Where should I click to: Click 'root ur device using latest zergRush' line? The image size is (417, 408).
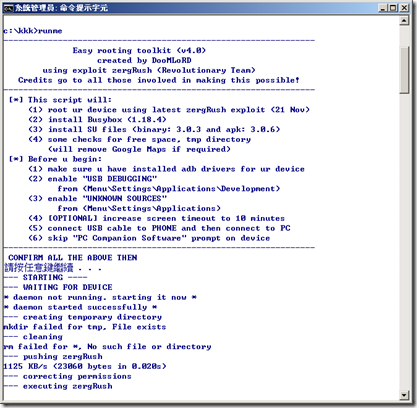(x=169, y=110)
